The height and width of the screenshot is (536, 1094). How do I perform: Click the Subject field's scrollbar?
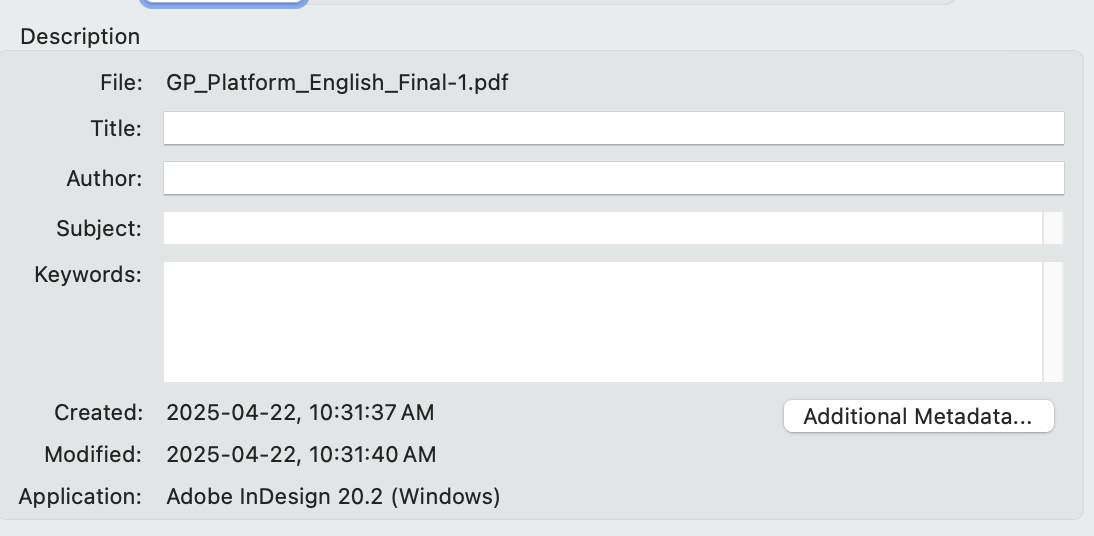tap(1053, 228)
